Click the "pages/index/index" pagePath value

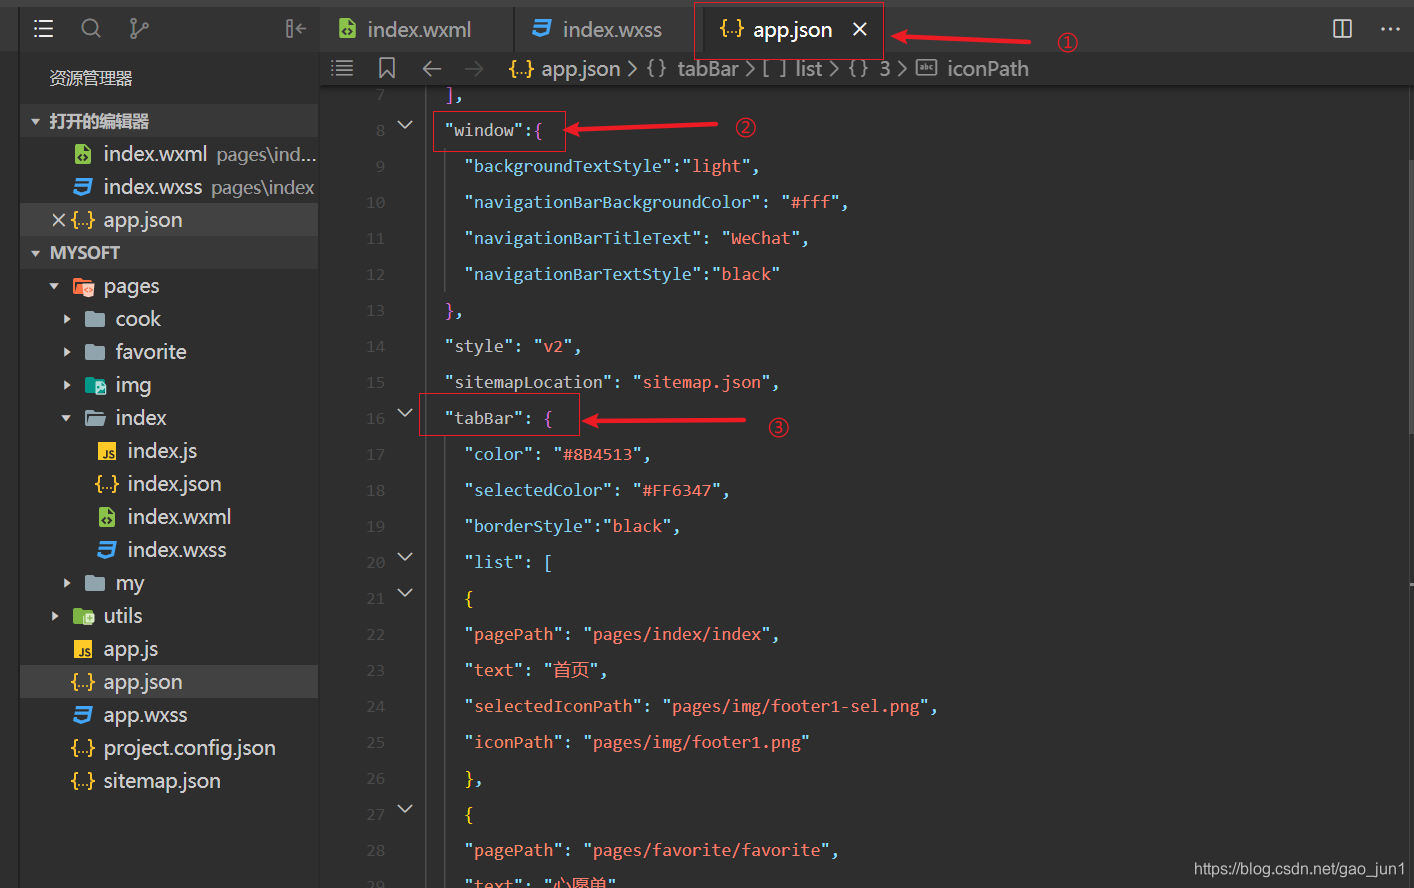[677, 634]
